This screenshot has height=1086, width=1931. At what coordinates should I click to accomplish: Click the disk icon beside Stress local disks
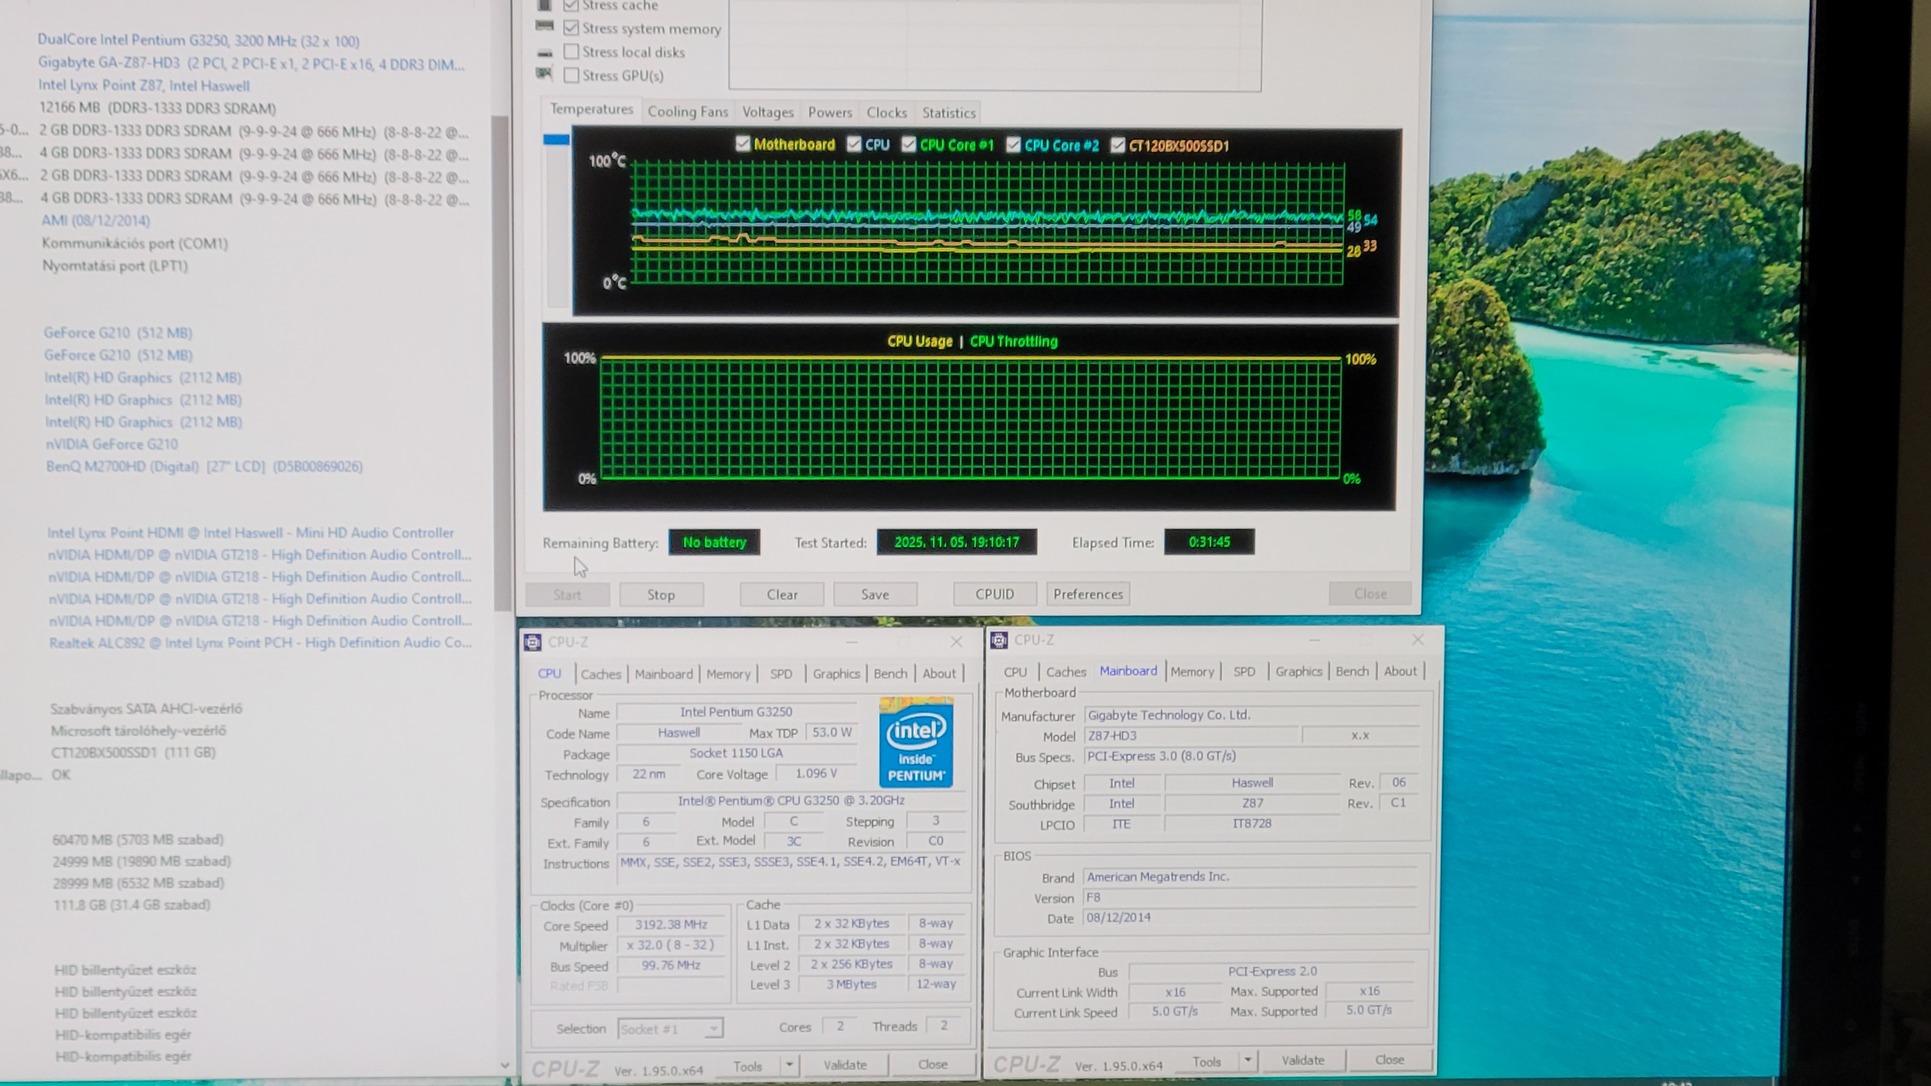click(545, 52)
